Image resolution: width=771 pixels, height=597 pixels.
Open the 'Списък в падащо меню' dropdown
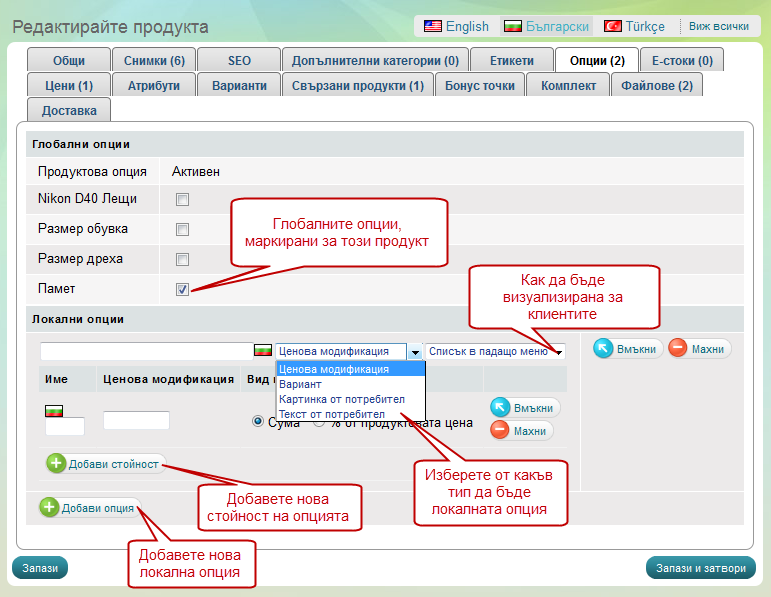(495, 352)
